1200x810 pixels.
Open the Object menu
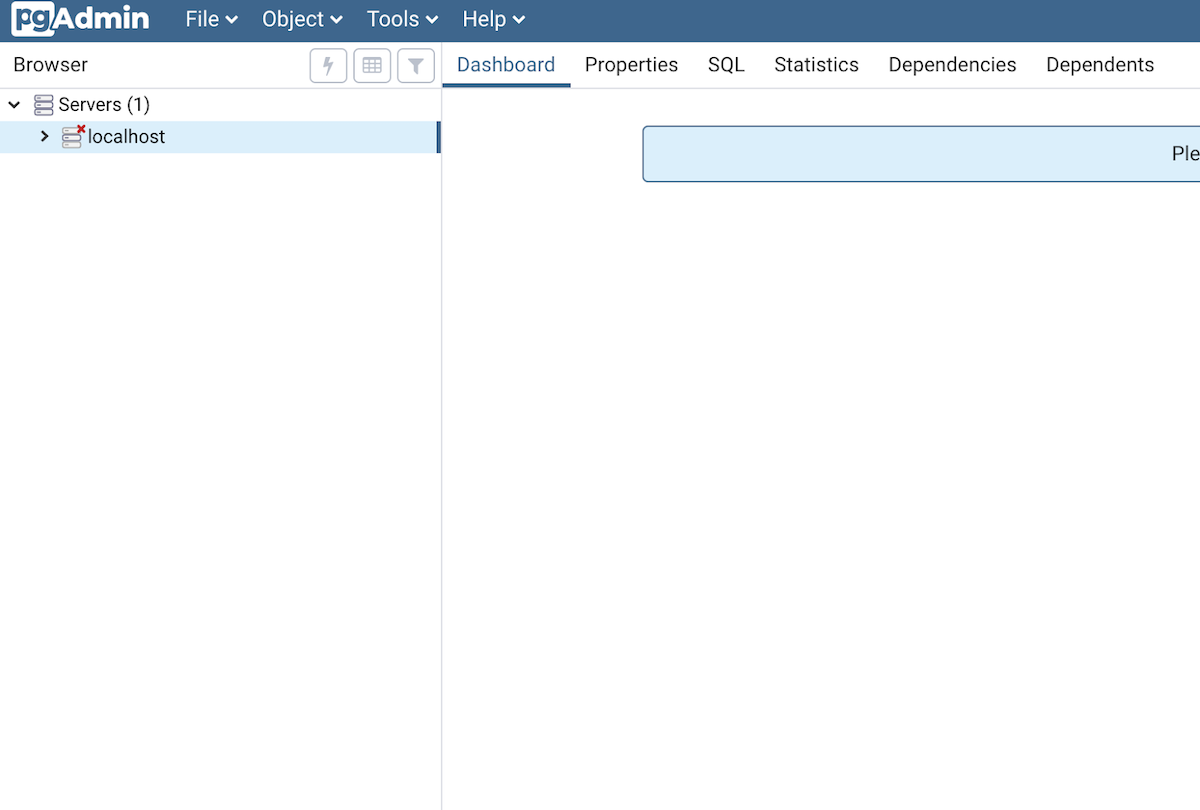(302, 19)
